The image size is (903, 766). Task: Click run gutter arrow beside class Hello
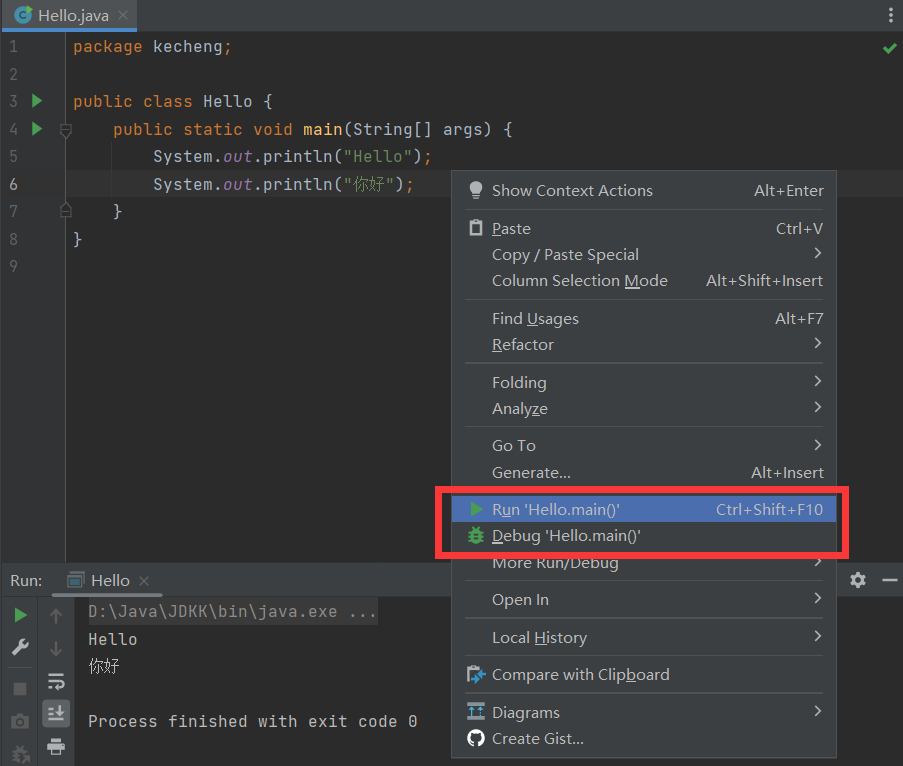(x=37, y=101)
